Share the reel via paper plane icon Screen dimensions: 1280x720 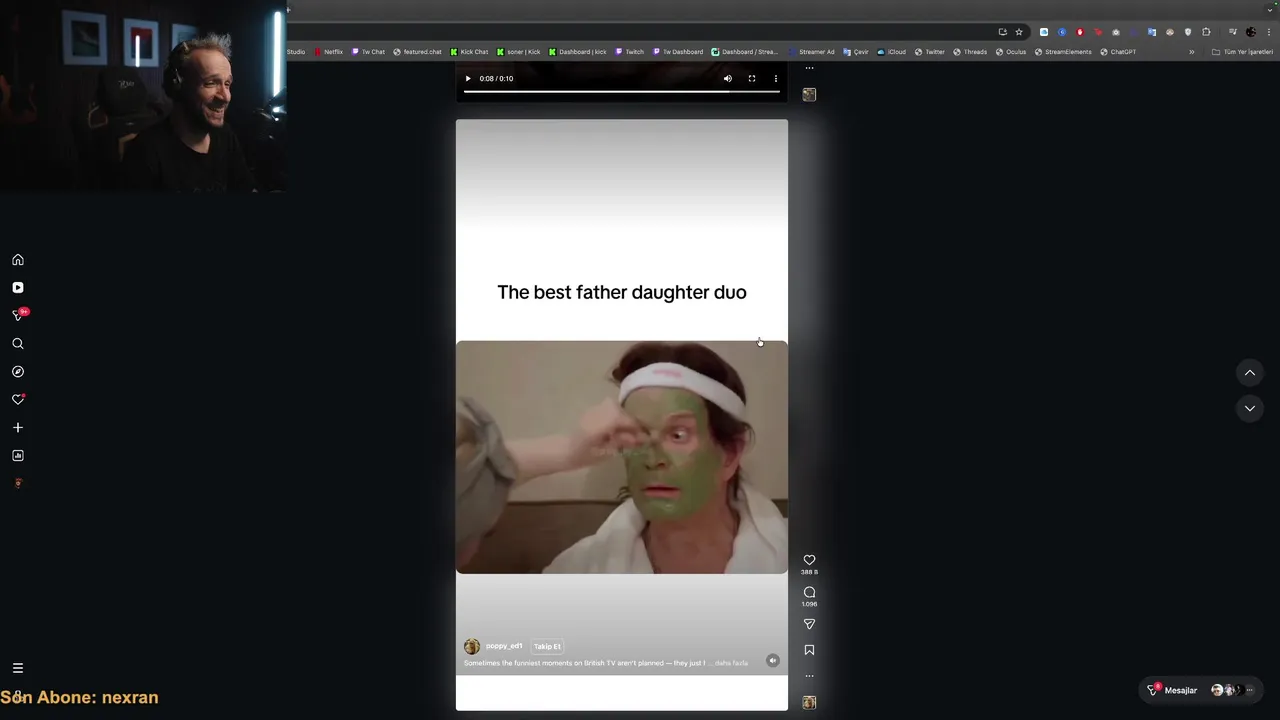pyautogui.click(x=809, y=624)
